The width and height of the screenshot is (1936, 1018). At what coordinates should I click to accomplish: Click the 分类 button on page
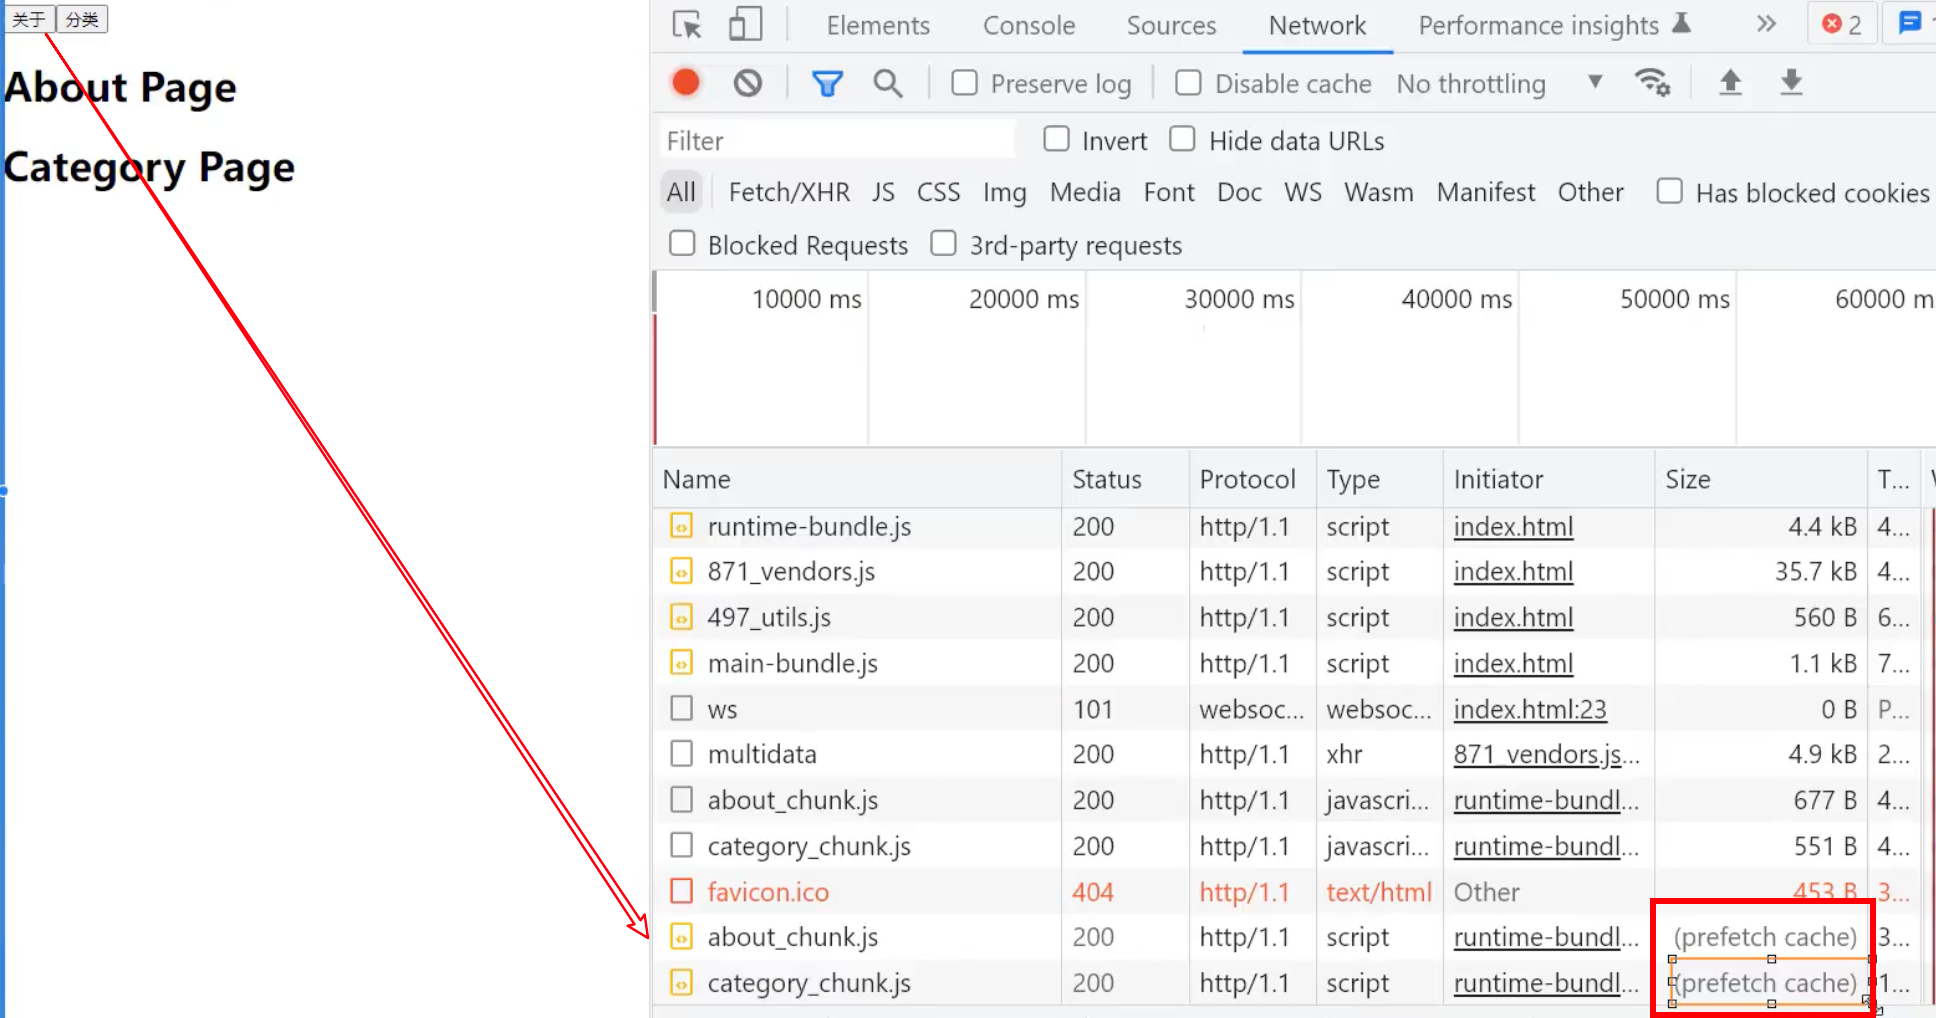coord(81,19)
